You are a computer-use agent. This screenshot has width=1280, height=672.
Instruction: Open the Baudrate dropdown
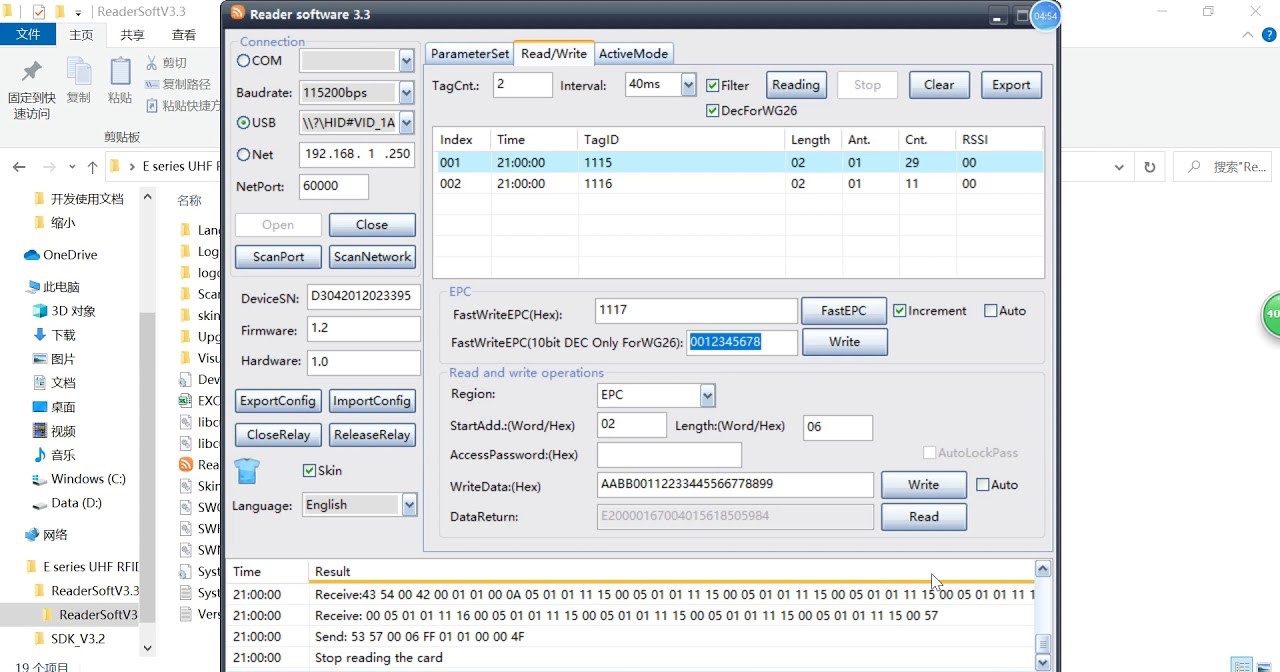(406, 93)
